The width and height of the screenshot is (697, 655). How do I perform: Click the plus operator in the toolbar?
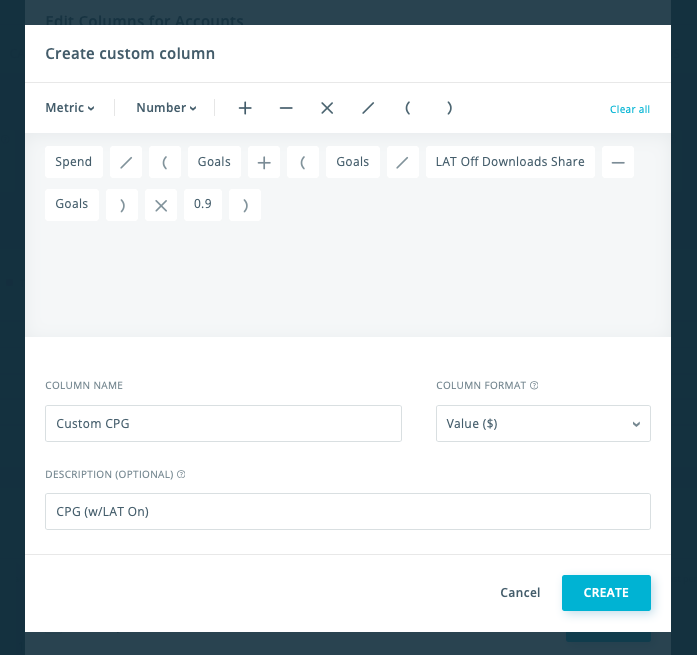245,108
